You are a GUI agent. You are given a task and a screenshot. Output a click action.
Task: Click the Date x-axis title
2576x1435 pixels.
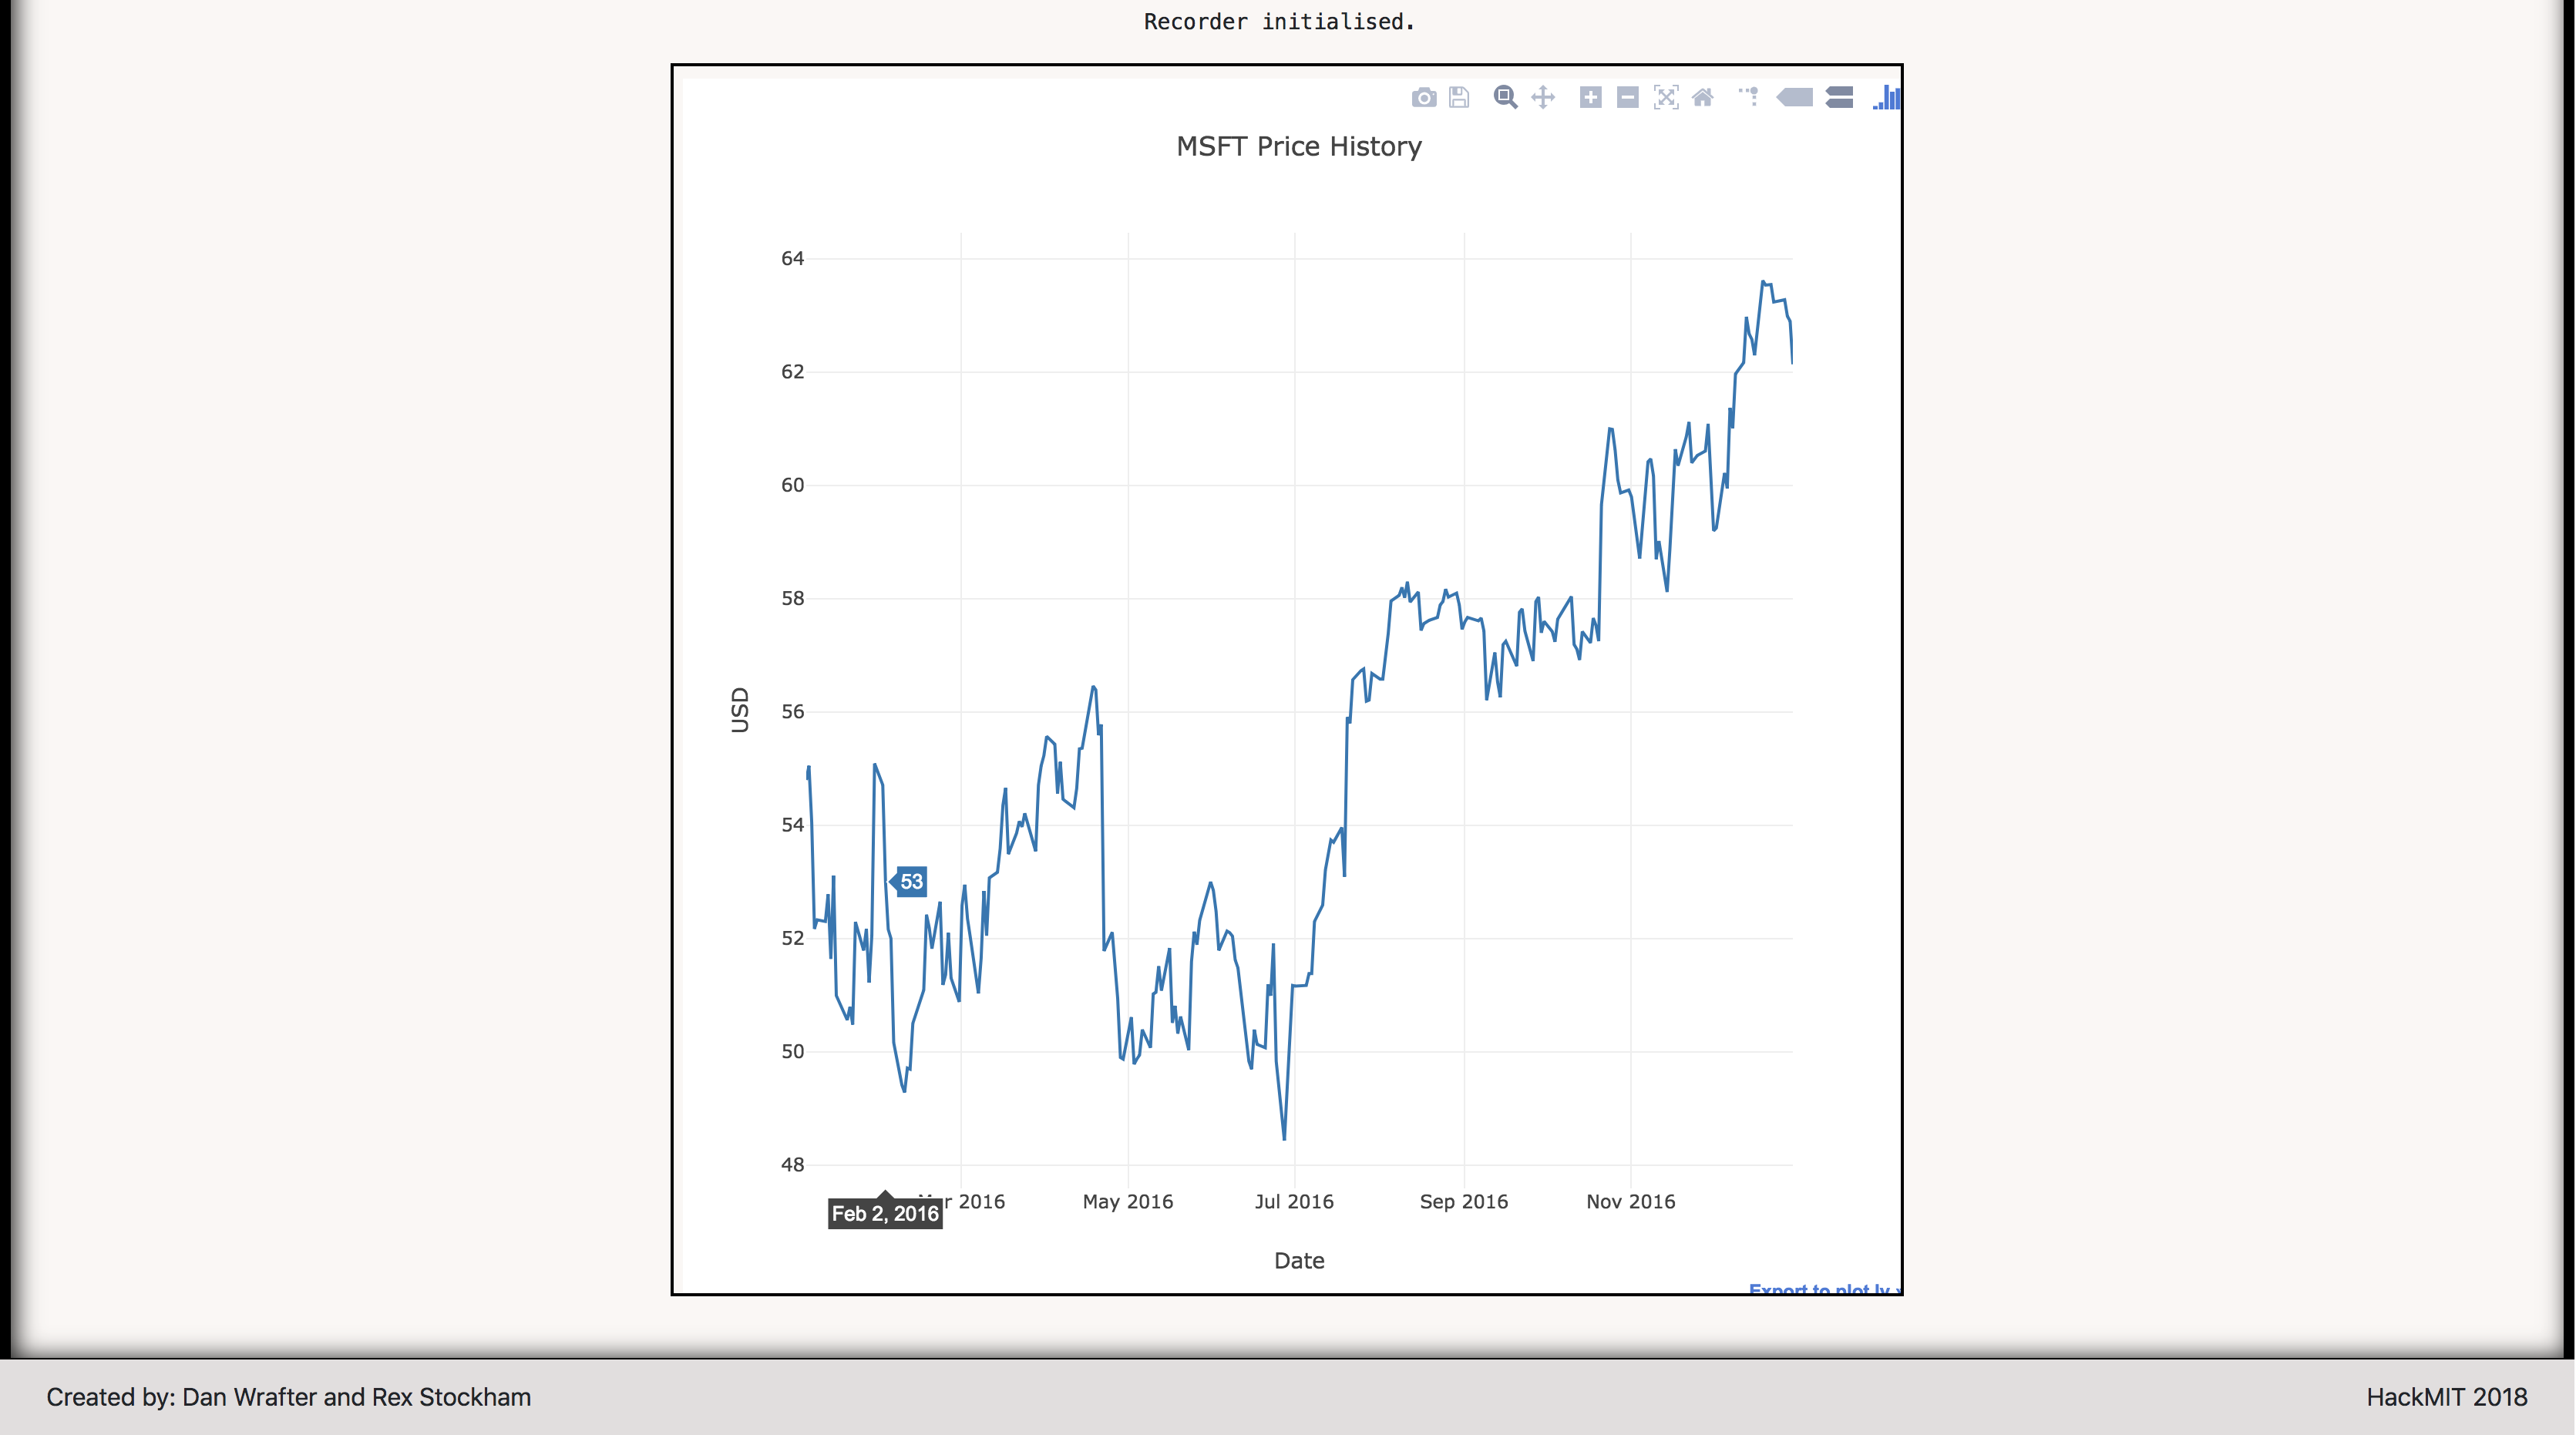[x=1299, y=1261]
